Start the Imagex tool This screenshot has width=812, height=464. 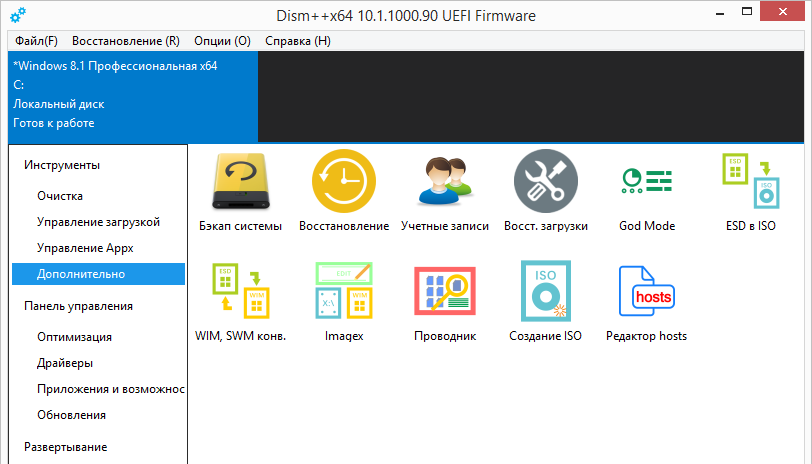(x=343, y=292)
